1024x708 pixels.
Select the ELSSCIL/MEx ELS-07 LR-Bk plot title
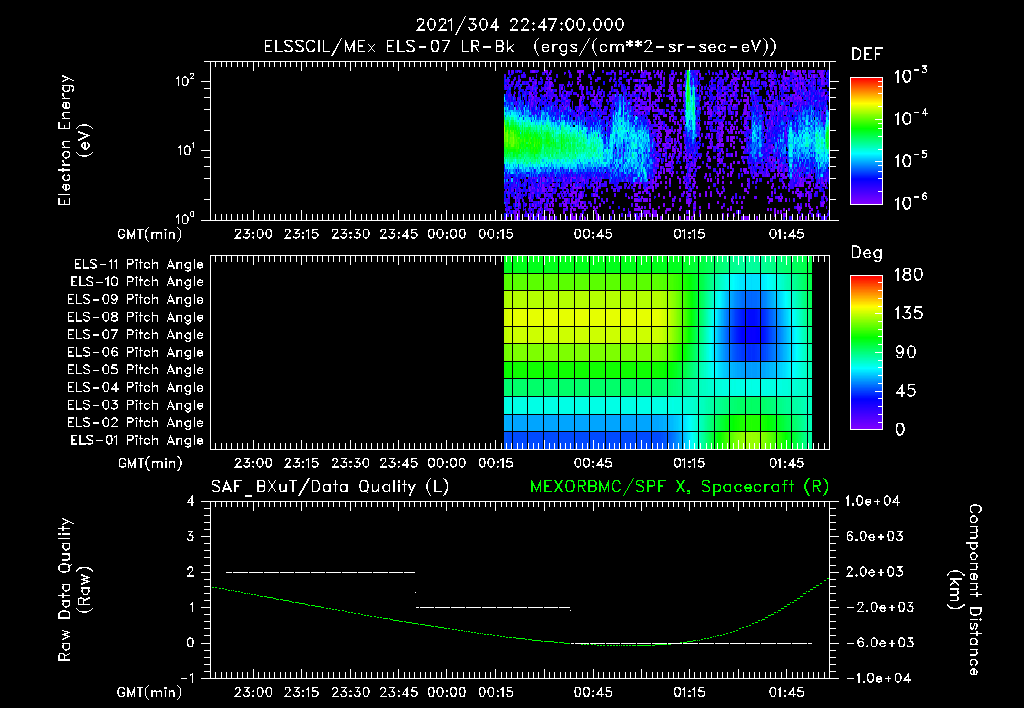point(520,47)
